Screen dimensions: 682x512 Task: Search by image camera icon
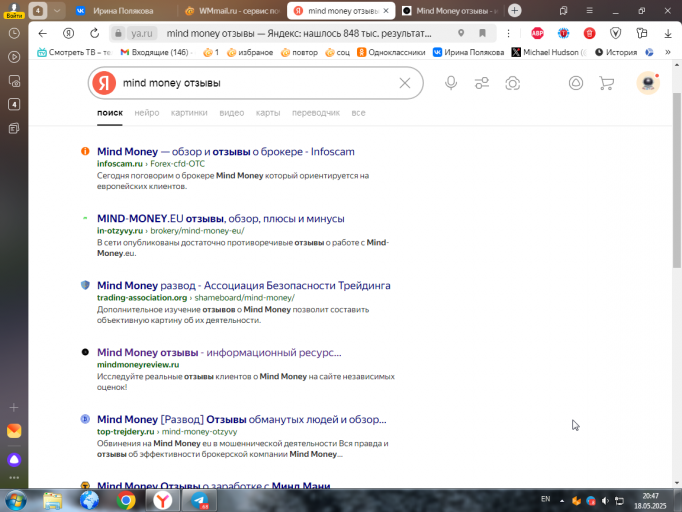coord(512,83)
